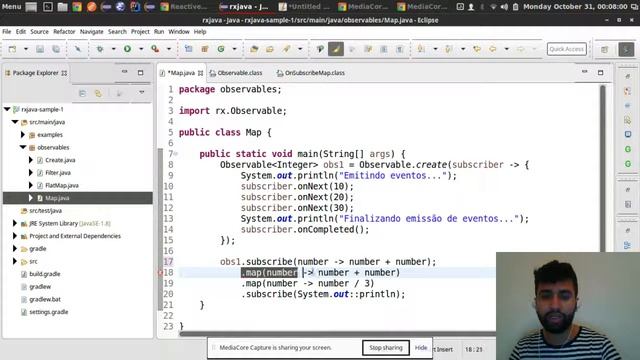The height and width of the screenshot is (360, 640).
Task: Click the error marker on line 18
Action: (x=160, y=272)
